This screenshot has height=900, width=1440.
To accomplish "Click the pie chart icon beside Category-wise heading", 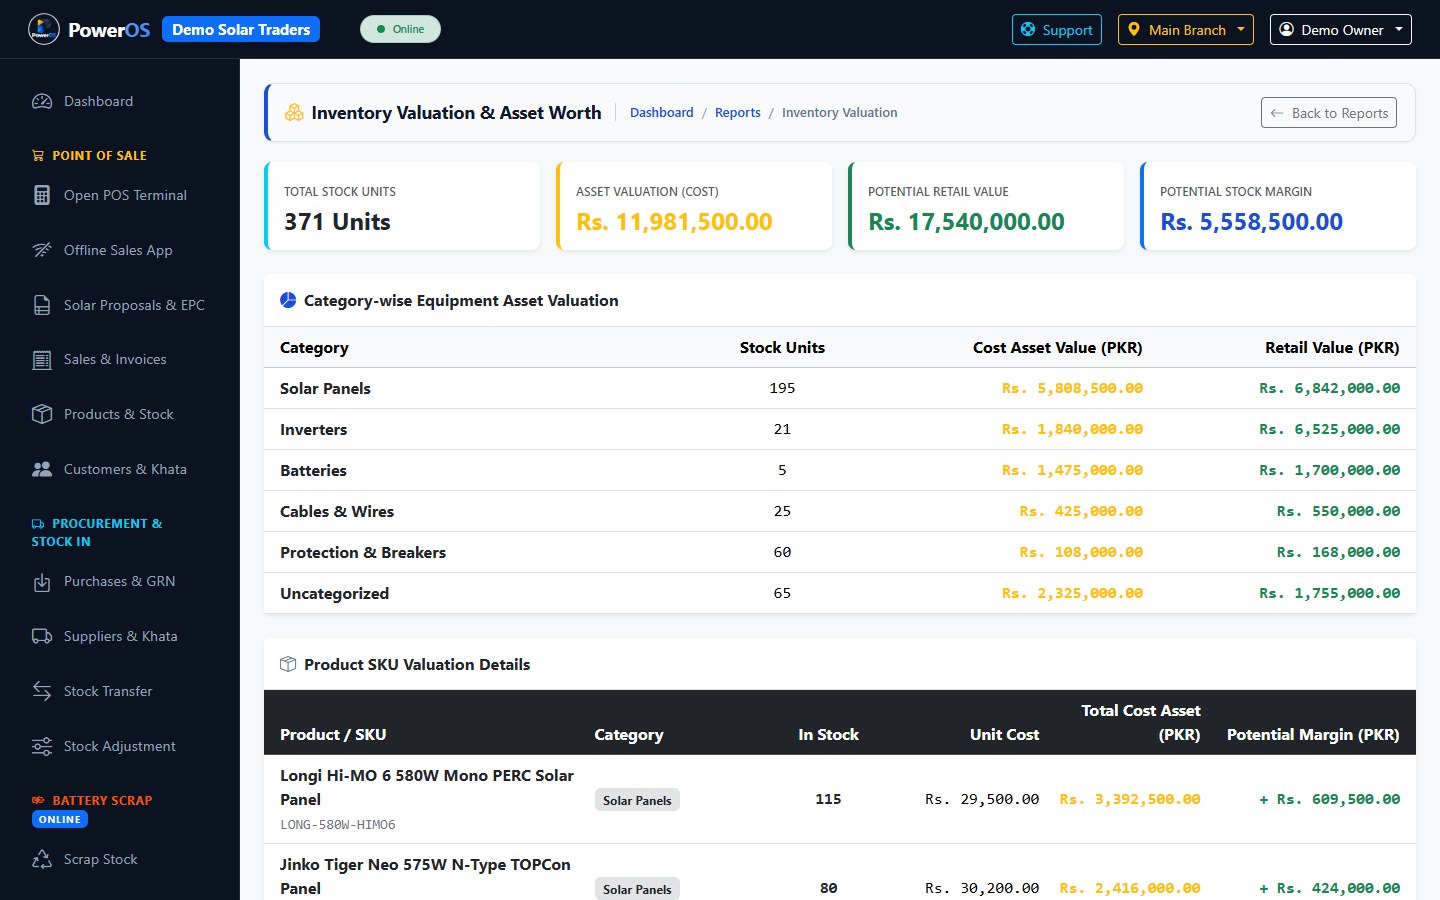I will click(x=288, y=300).
